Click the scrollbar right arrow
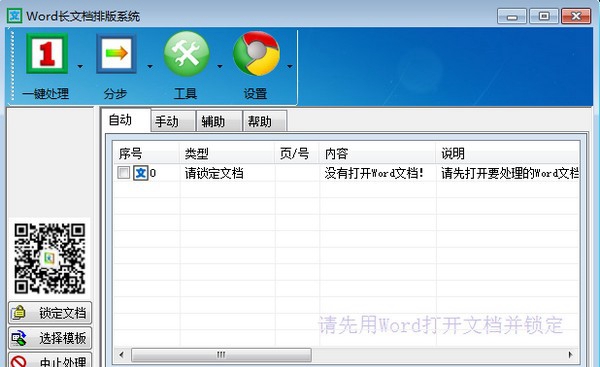 [x=570, y=355]
